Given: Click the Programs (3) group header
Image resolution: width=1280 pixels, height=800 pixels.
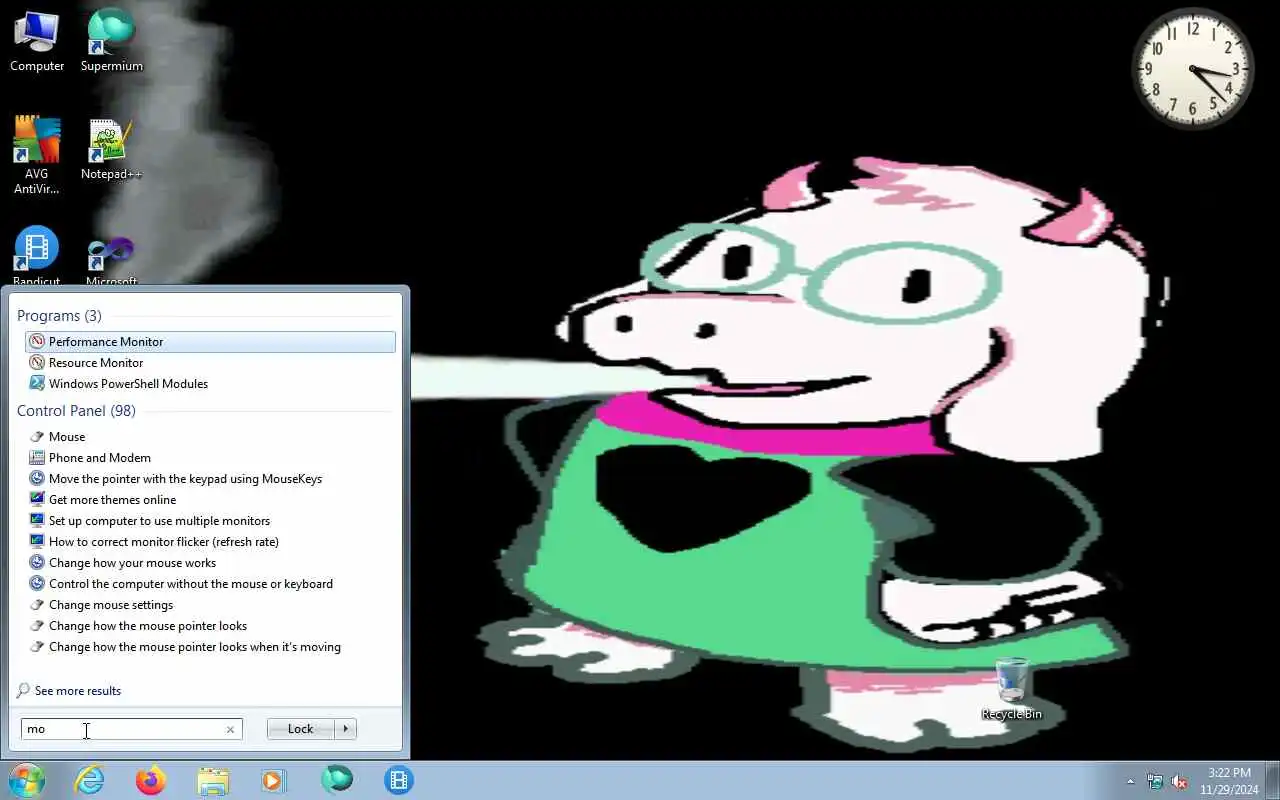Looking at the screenshot, I should [59, 316].
